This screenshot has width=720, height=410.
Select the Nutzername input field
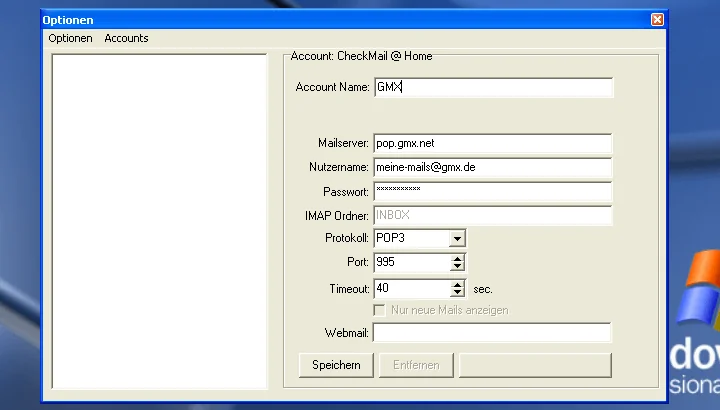click(x=493, y=168)
